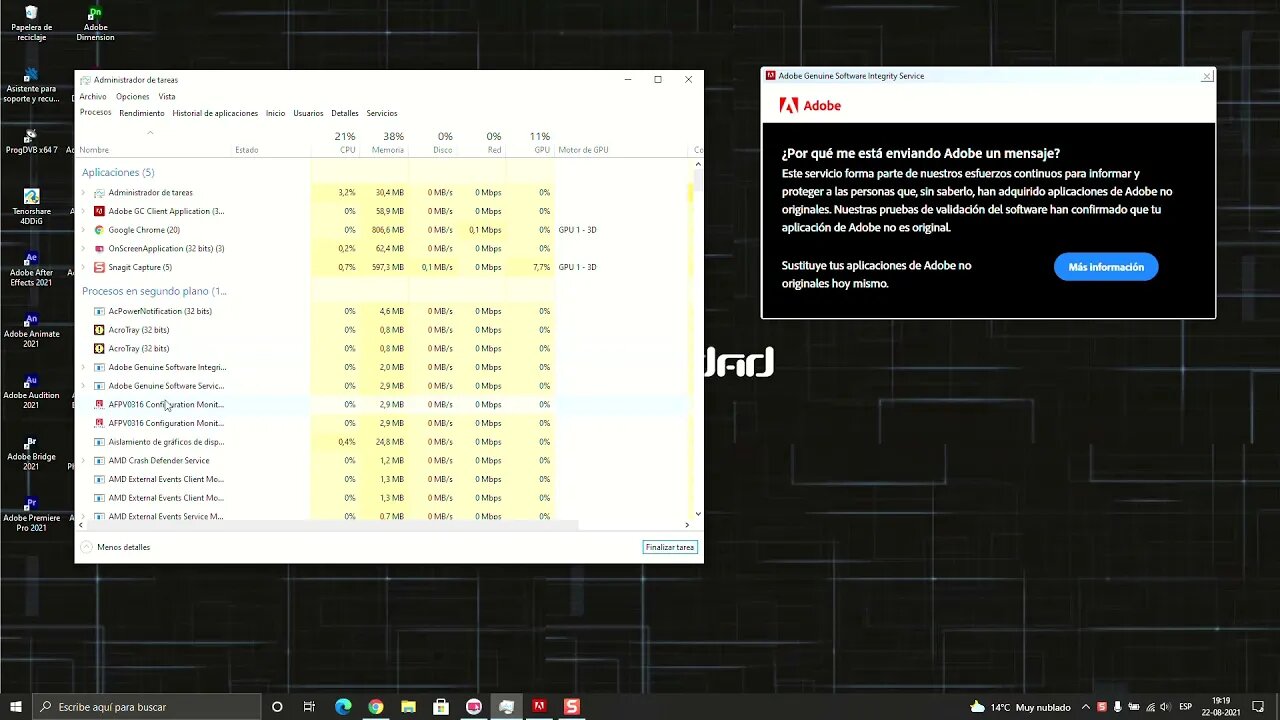The width and height of the screenshot is (1280, 720).
Task: Click the Google Chrome process icon in the list
Action: point(99,230)
